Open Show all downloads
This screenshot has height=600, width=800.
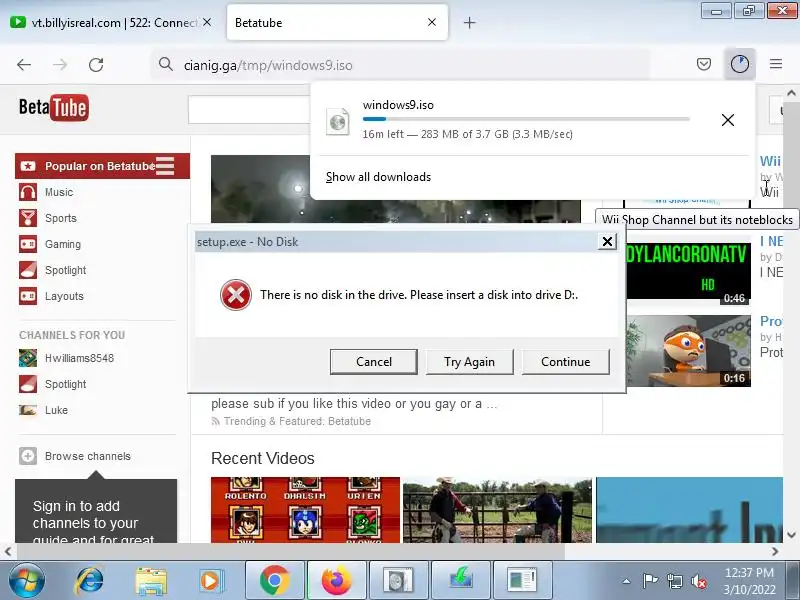pyautogui.click(x=378, y=177)
